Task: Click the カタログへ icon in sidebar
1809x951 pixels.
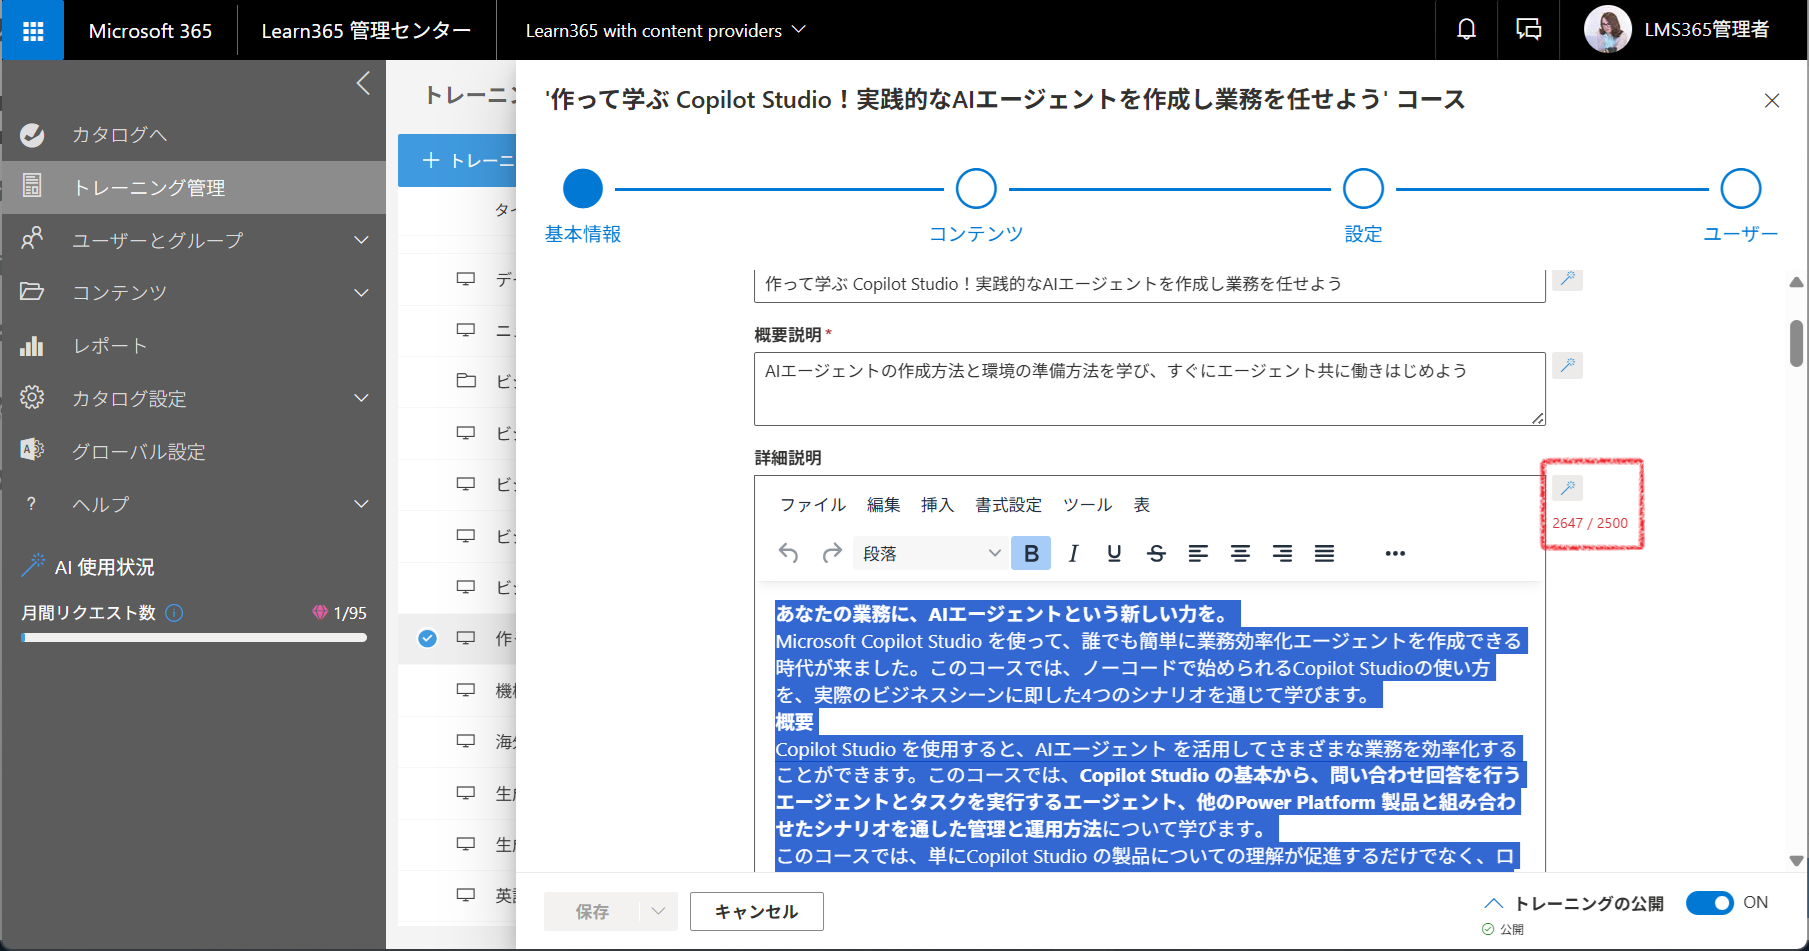Action: [x=32, y=135]
